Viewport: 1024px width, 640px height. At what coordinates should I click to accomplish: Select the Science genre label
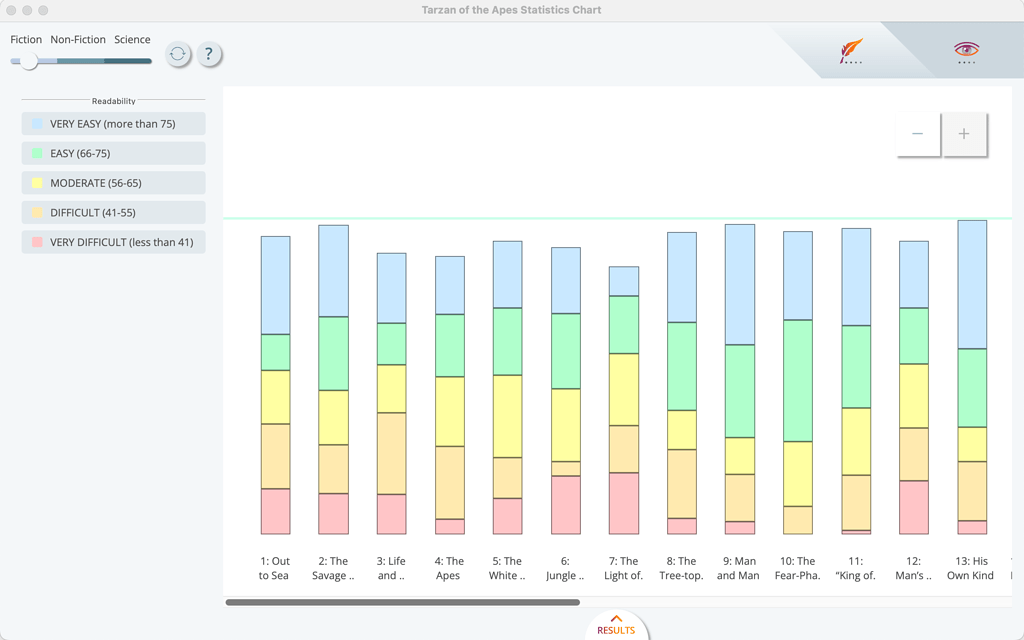(x=132, y=39)
